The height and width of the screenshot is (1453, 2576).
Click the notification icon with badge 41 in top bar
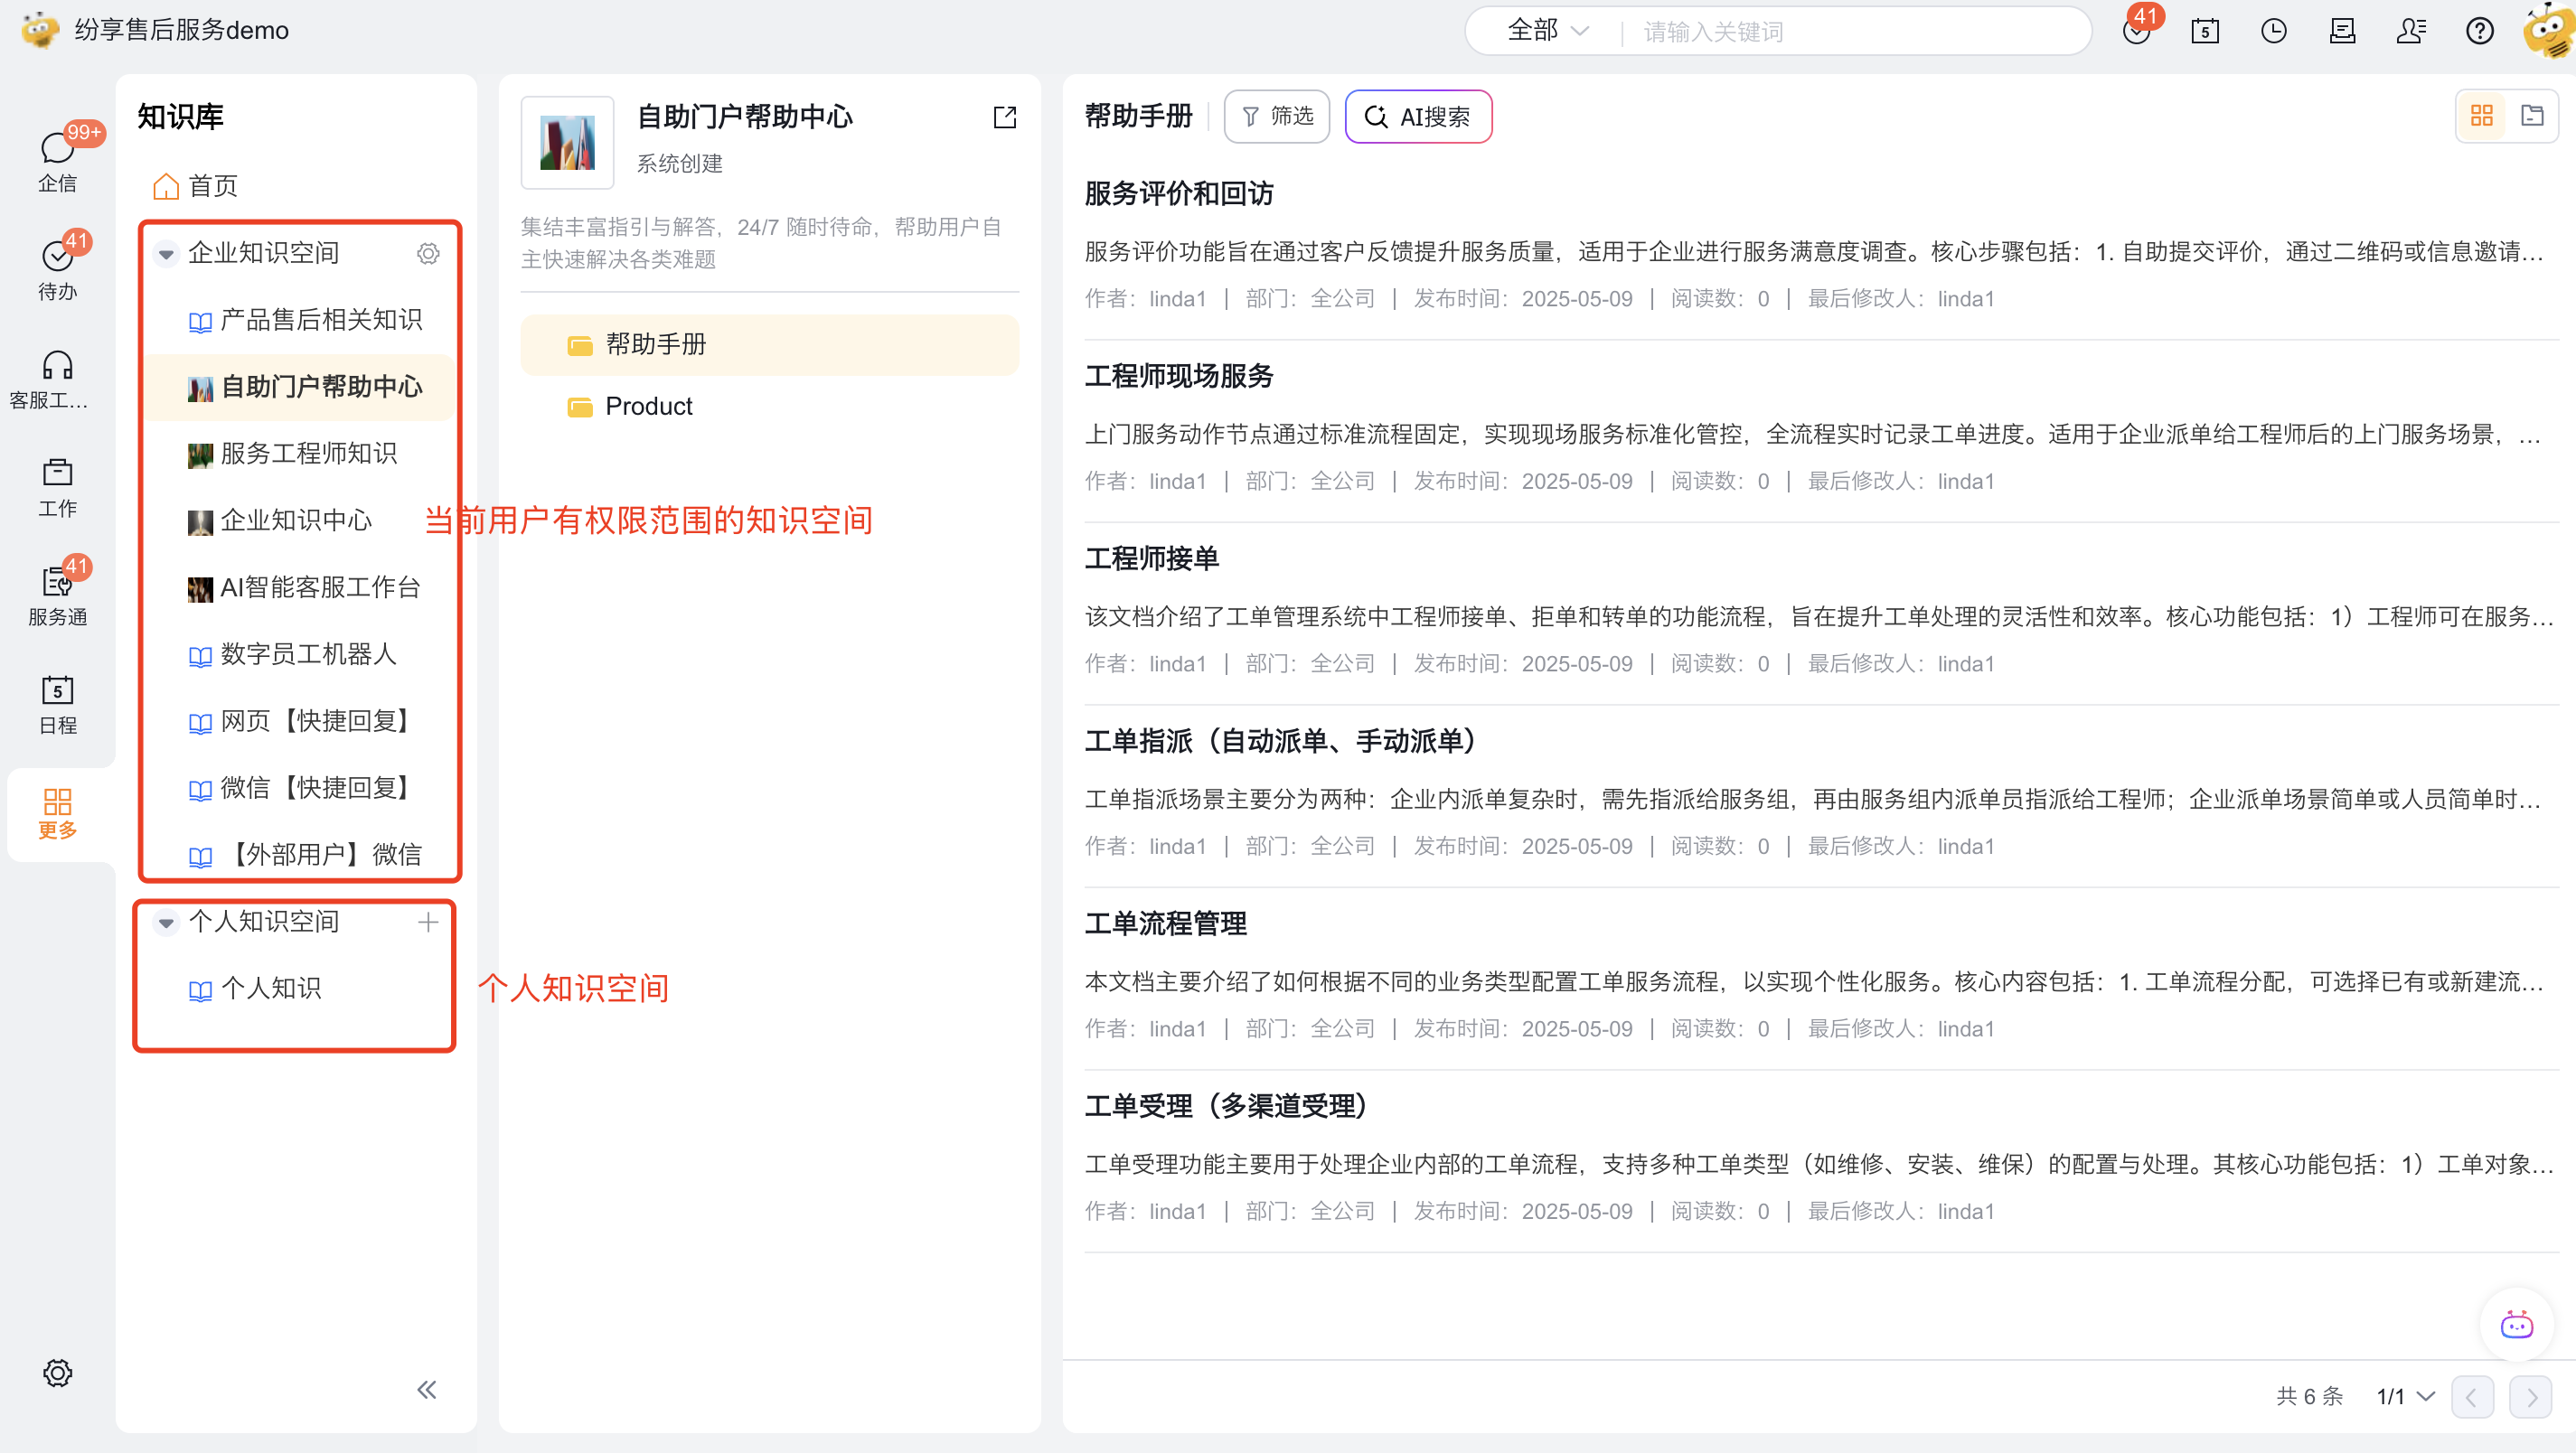2137,30
